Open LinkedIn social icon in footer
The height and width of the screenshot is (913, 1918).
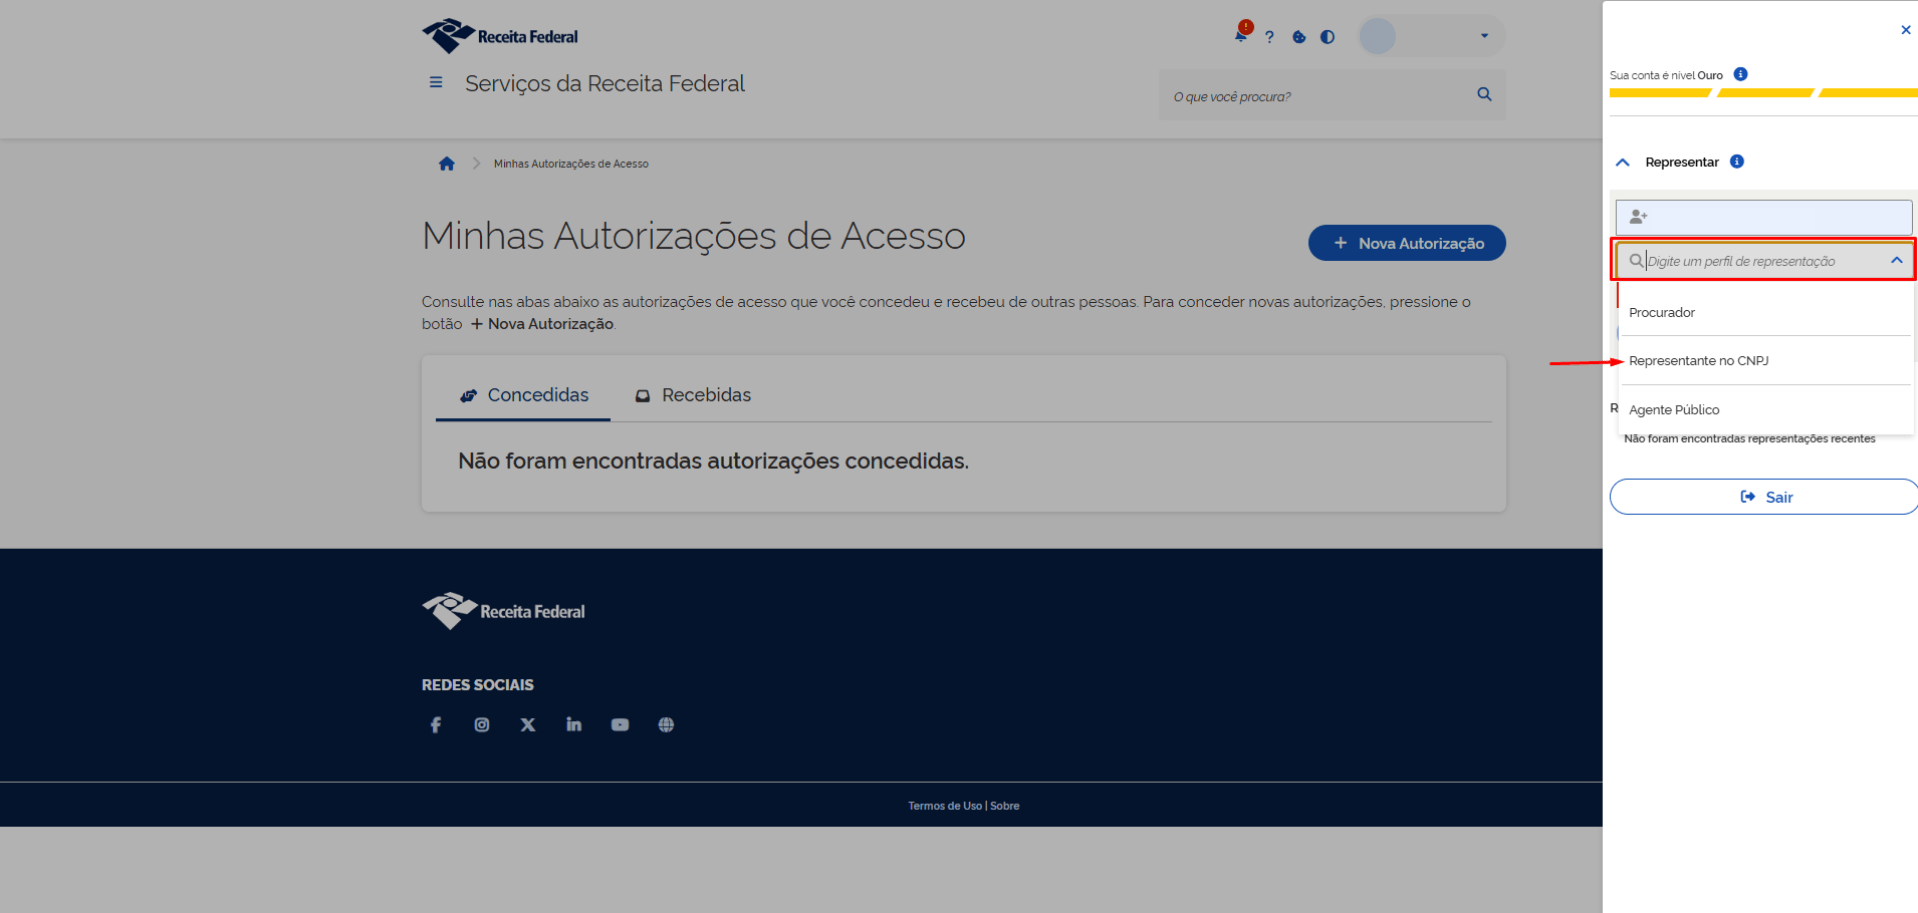coord(574,725)
